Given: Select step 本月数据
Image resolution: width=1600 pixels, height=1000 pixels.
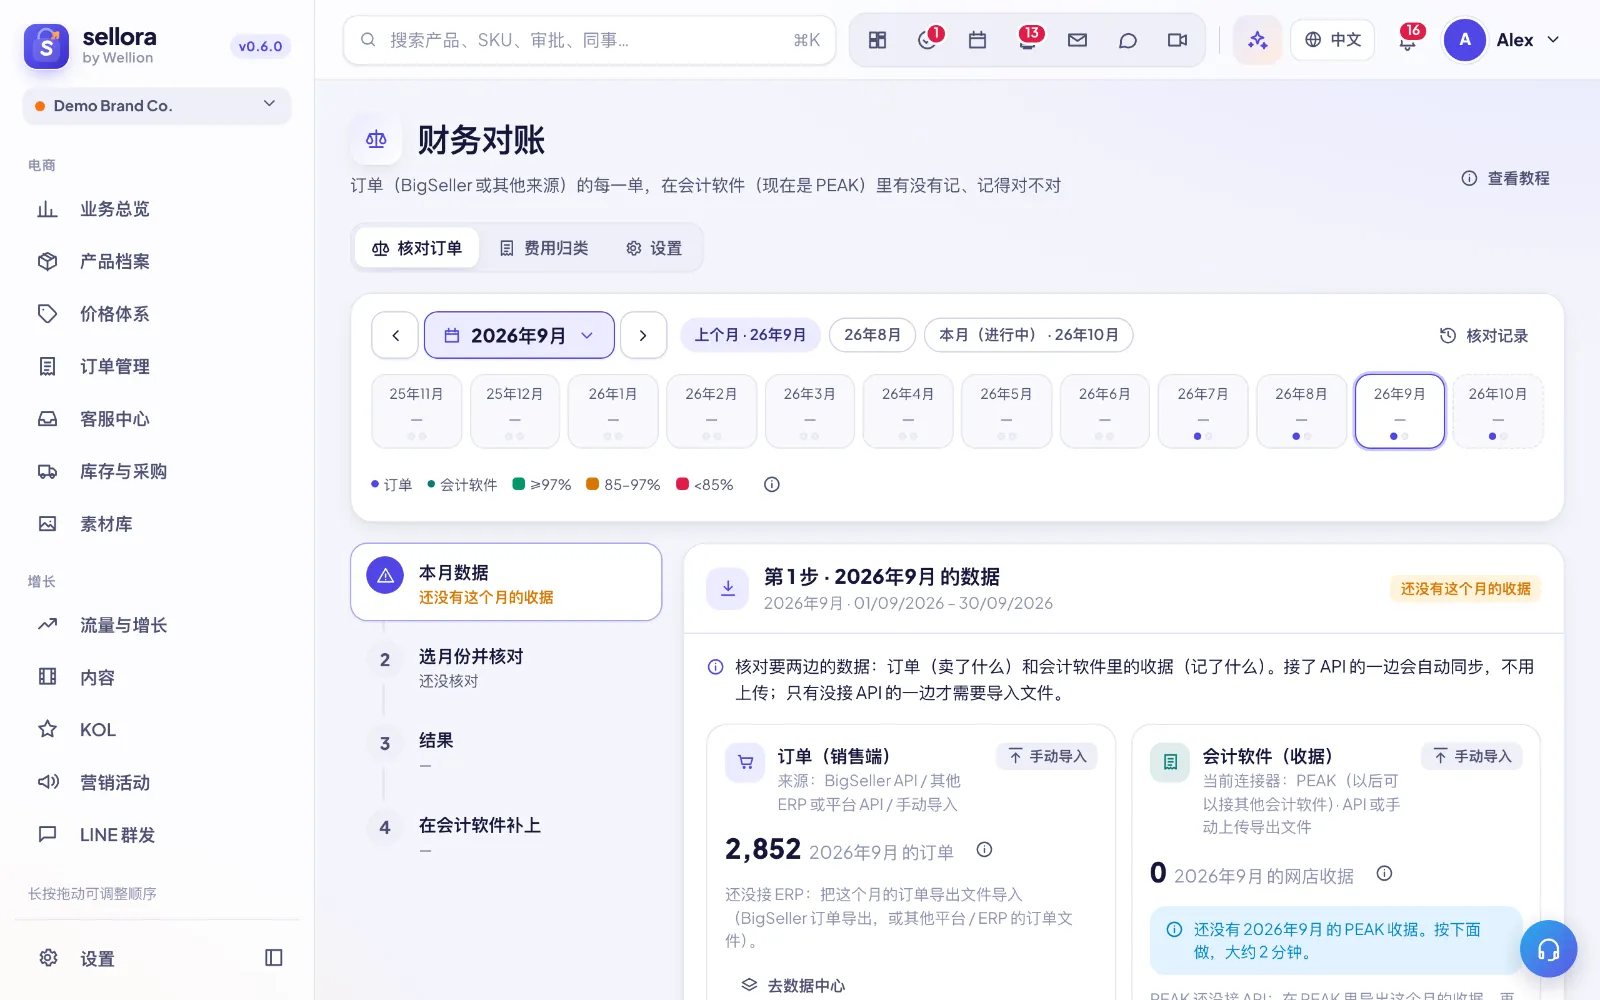Looking at the screenshot, I should click(x=506, y=582).
